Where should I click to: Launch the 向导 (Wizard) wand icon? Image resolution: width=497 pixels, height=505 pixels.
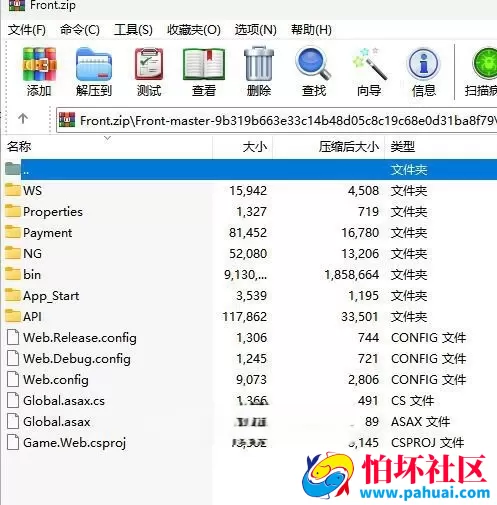click(x=369, y=64)
